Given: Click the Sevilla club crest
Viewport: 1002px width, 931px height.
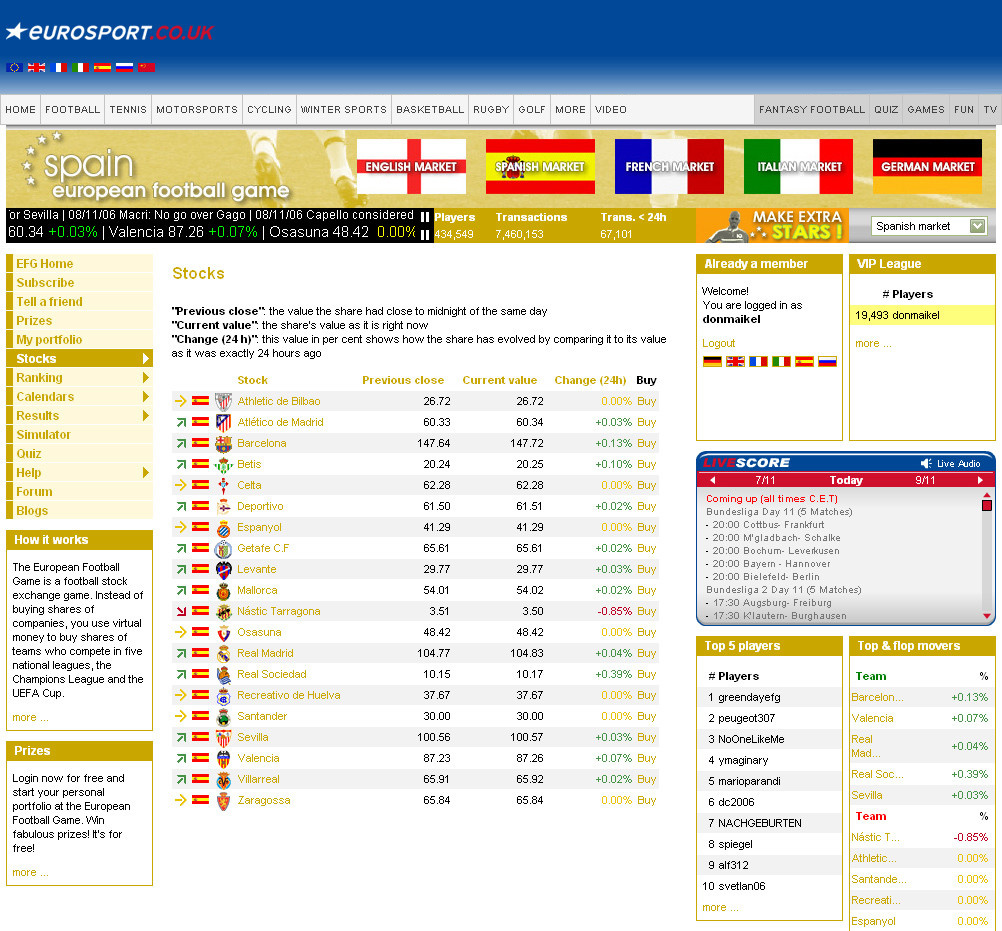Looking at the screenshot, I should point(223,737).
